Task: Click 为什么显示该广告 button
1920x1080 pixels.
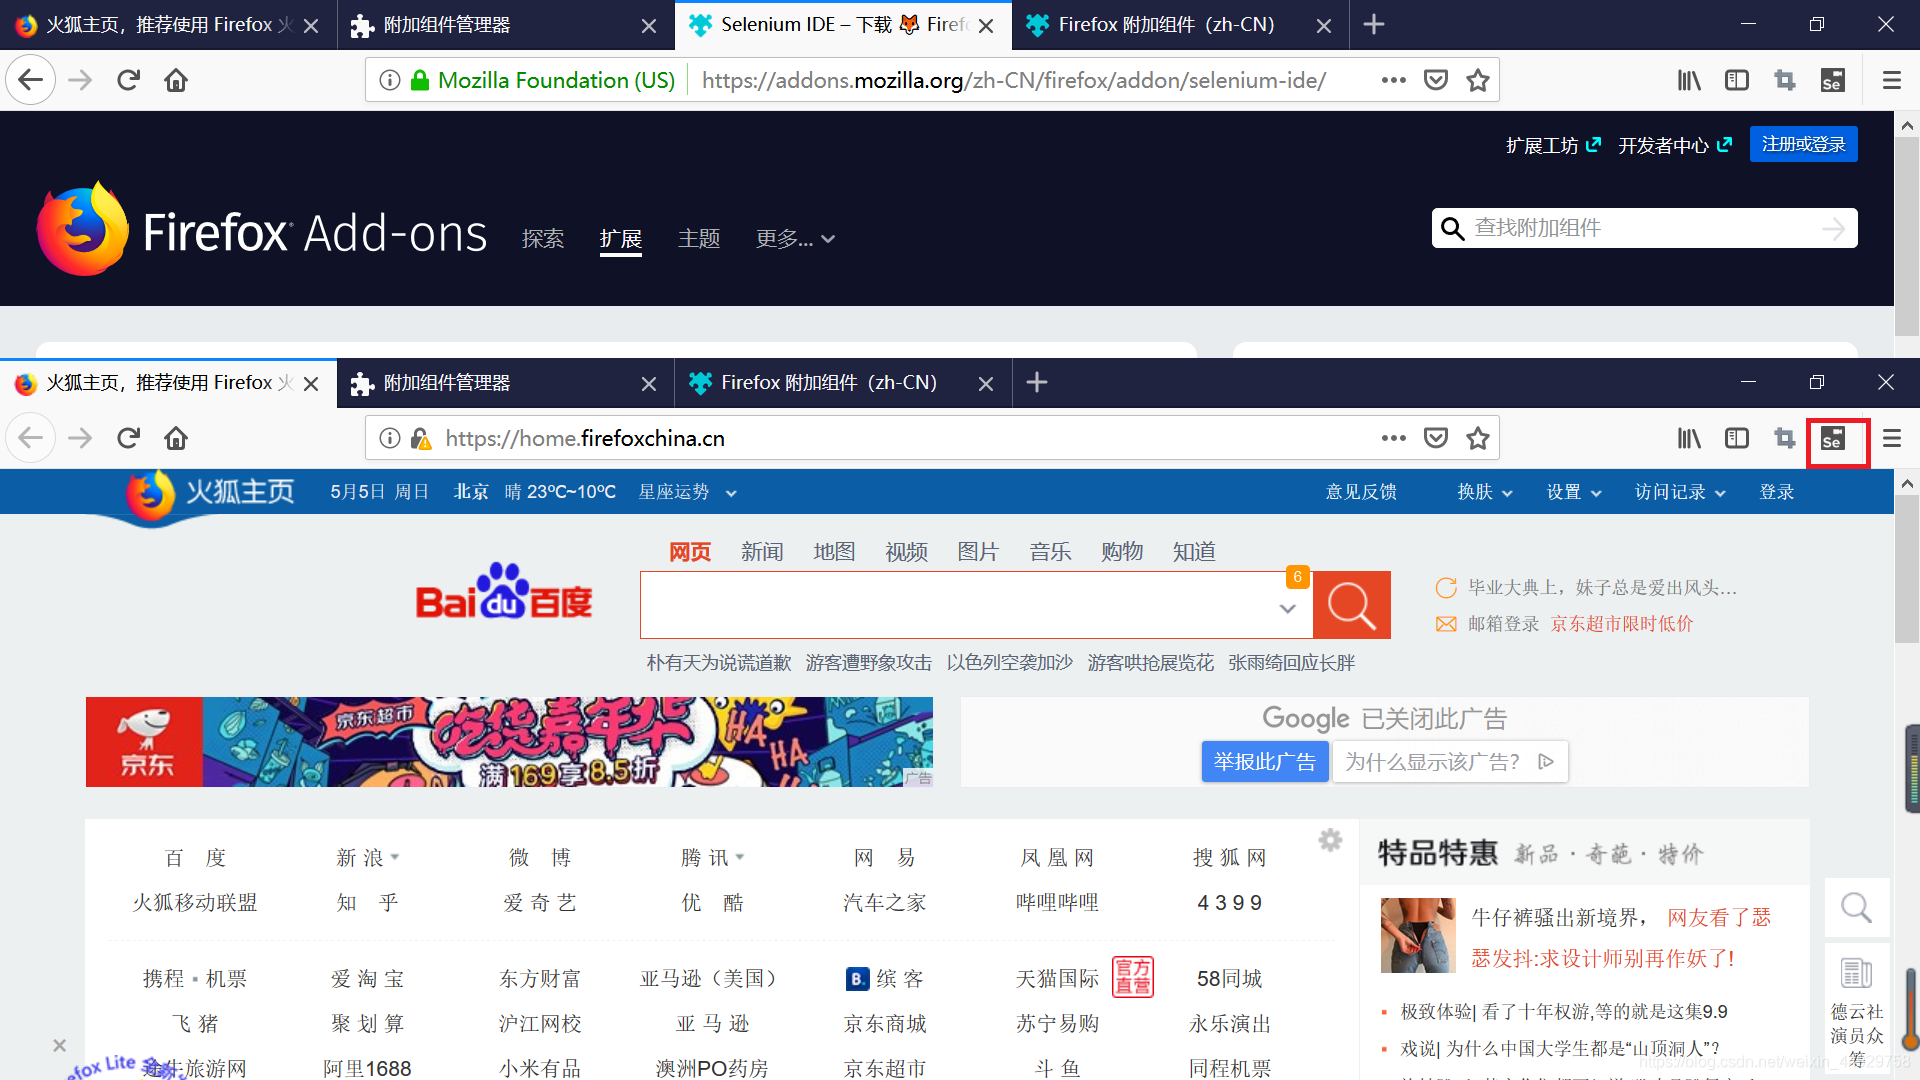Action: pos(1449,762)
